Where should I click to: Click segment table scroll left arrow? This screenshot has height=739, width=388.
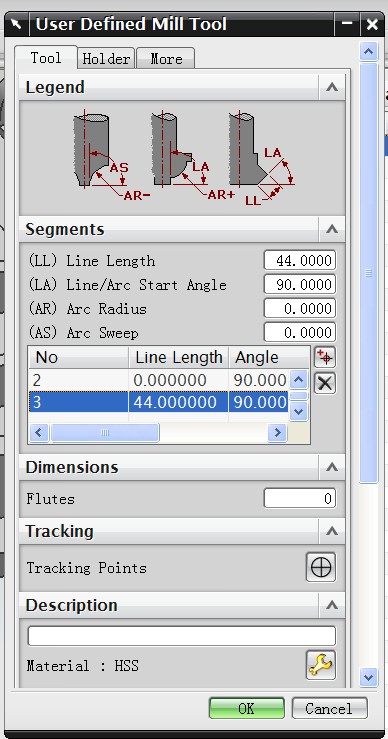[x=40, y=432]
